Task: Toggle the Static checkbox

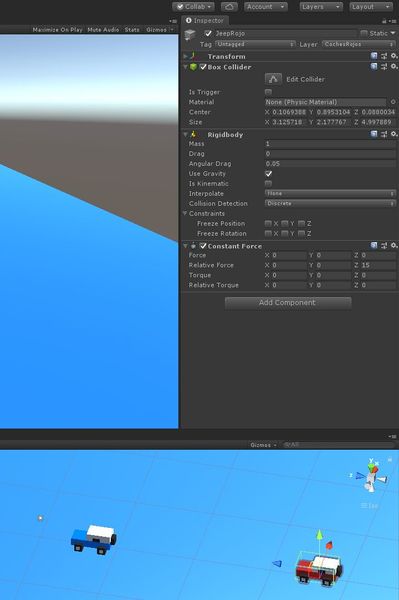Action: [x=364, y=33]
